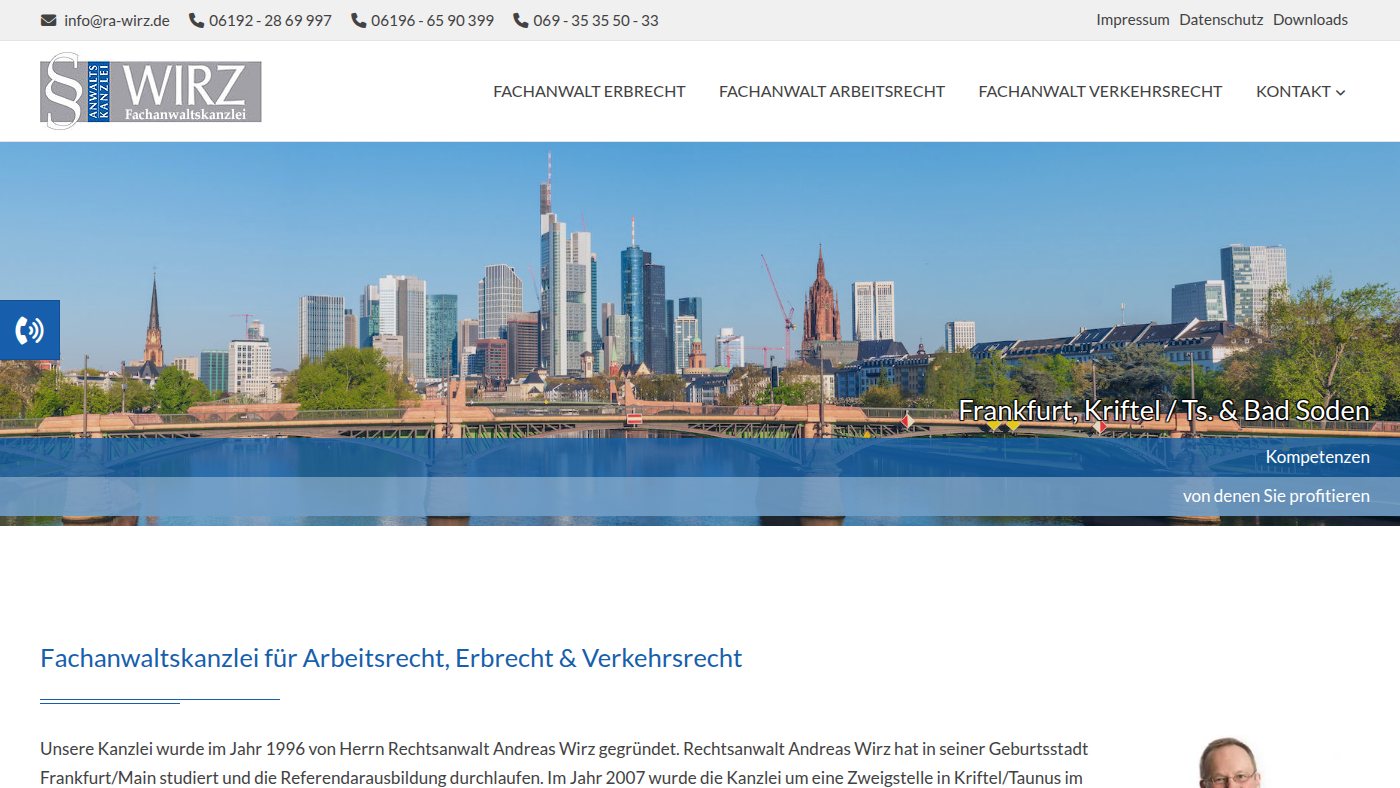Image resolution: width=1400 pixels, height=788 pixels.
Task: Click the heading 'Fachanwaltskanzlei für Arbeitsrecht, Erbrecht & Verkehrsrecht'
Action: [391, 658]
